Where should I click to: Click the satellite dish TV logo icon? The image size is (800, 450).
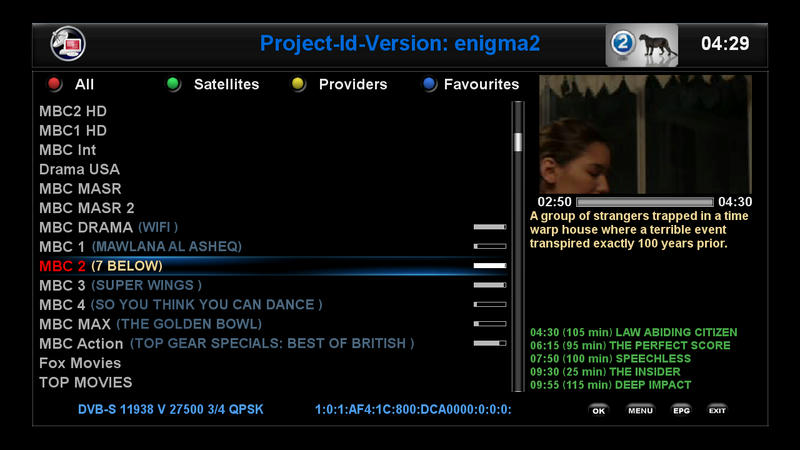coord(68,44)
